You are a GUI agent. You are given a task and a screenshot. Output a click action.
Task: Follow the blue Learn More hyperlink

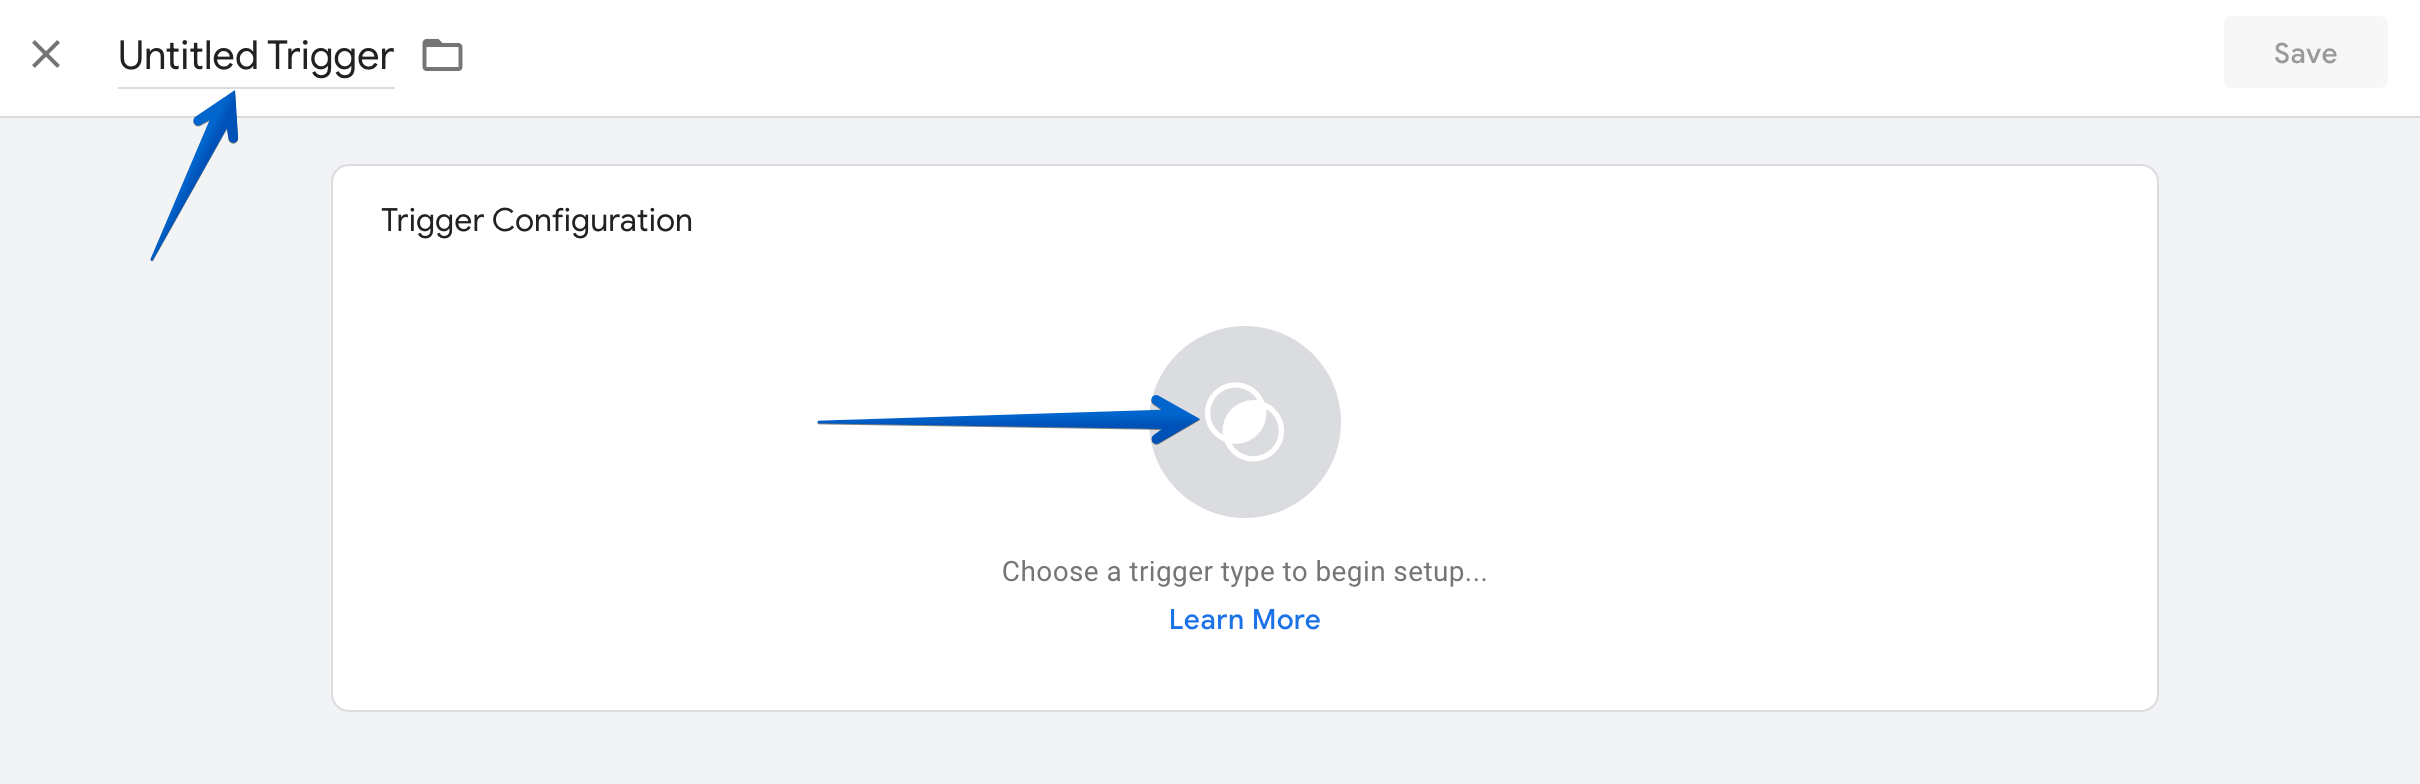(x=1244, y=620)
